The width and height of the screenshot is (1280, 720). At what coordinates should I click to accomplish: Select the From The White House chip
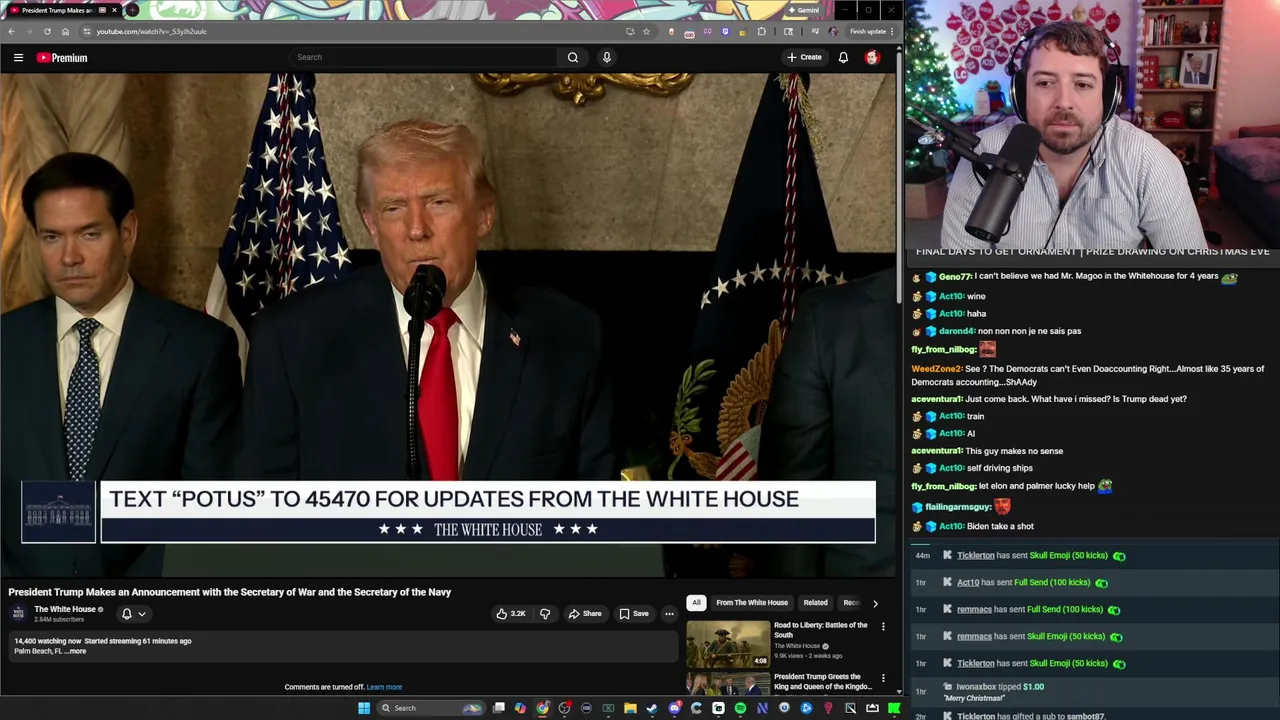752,602
